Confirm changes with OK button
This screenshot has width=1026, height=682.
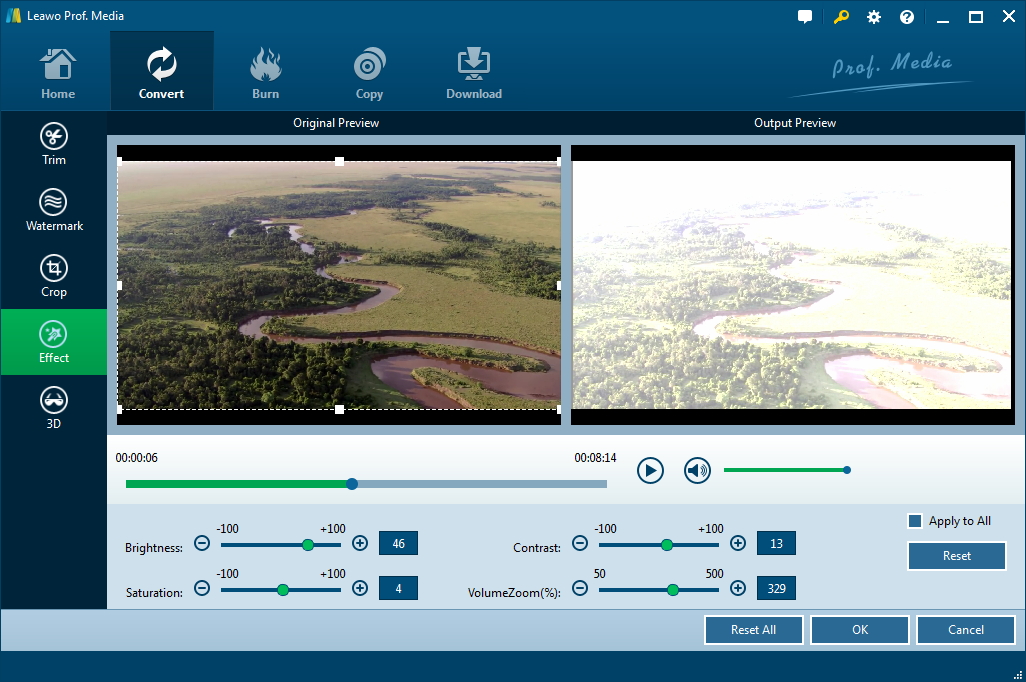pyautogui.click(x=860, y=630)
